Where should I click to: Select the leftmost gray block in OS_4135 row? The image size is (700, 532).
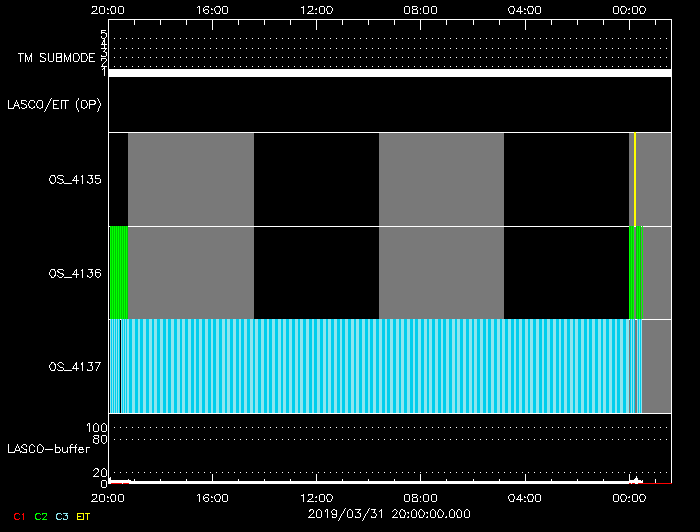click(x=191, y=179)
